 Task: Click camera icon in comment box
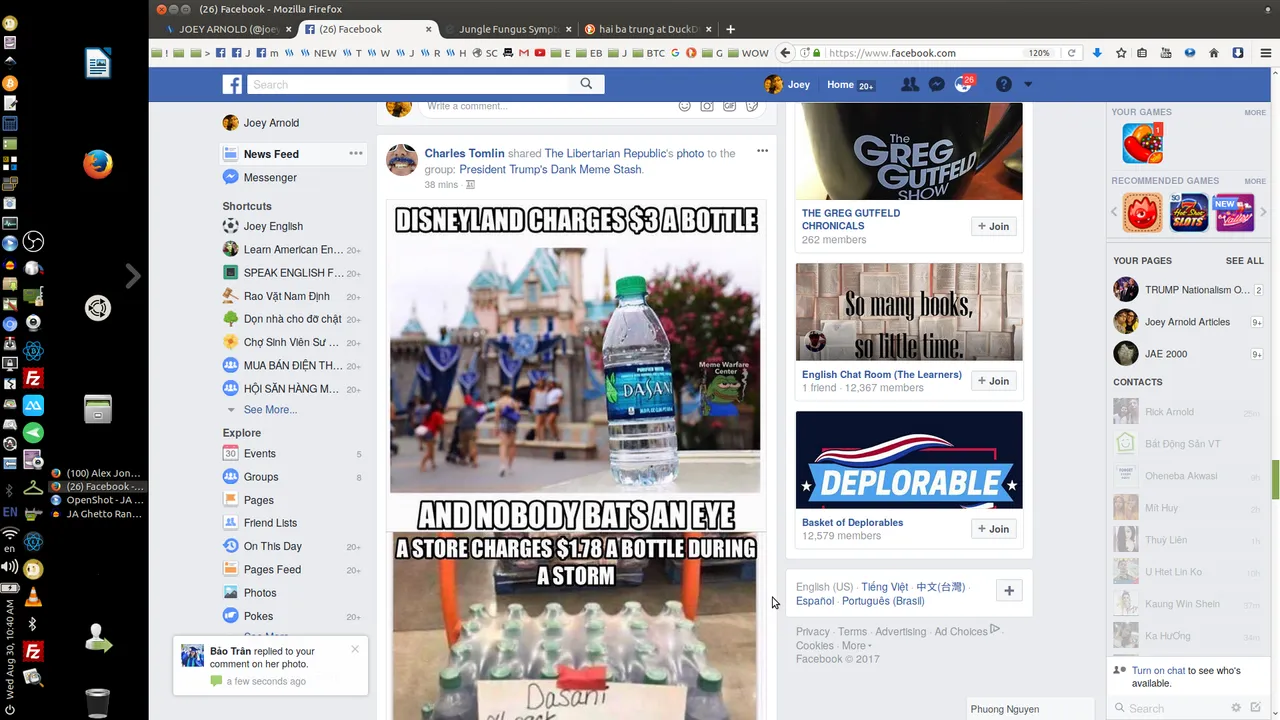[x=707, y=106]
